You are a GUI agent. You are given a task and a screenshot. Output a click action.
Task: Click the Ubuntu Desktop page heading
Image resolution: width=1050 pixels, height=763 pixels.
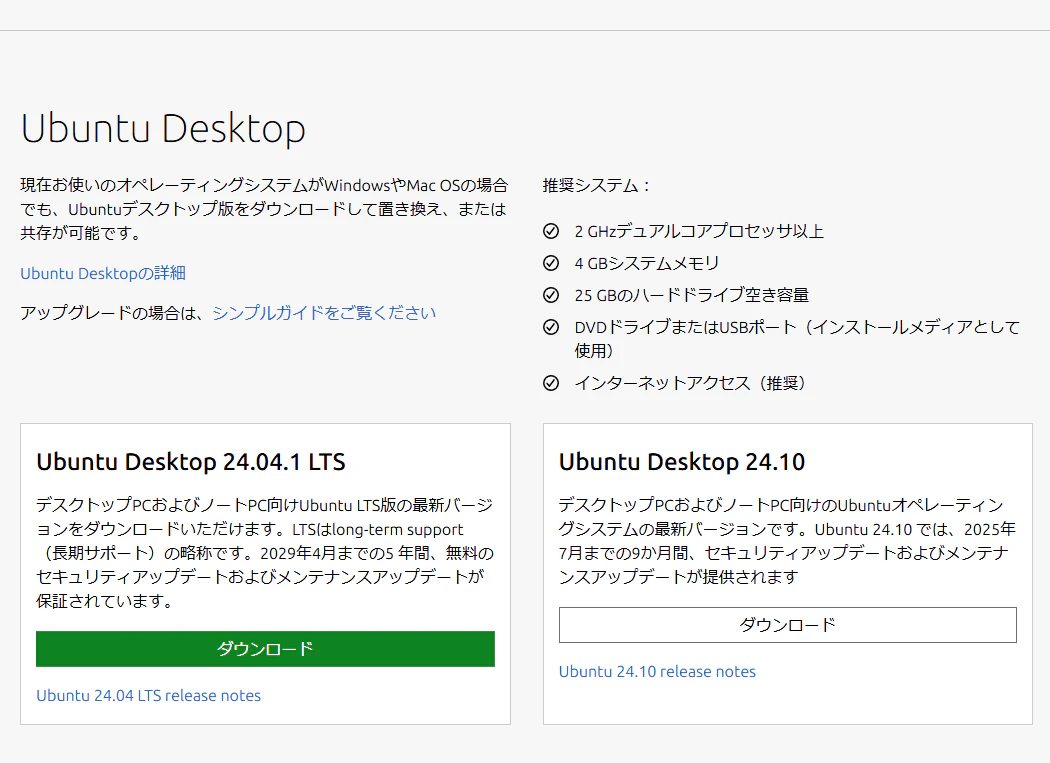coord(163,129)
